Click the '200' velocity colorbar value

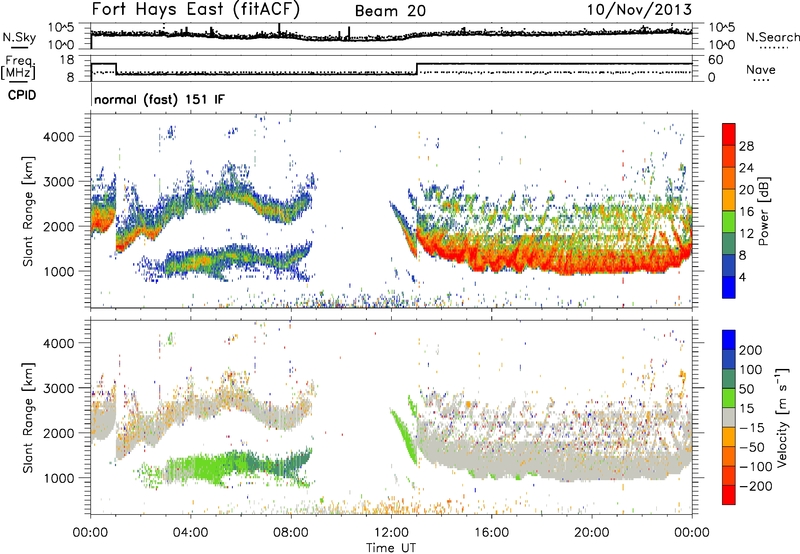751,350
